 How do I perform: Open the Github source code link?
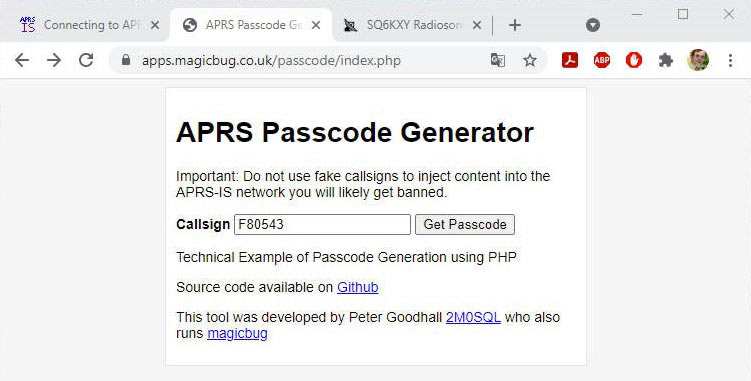click(358, 287)
